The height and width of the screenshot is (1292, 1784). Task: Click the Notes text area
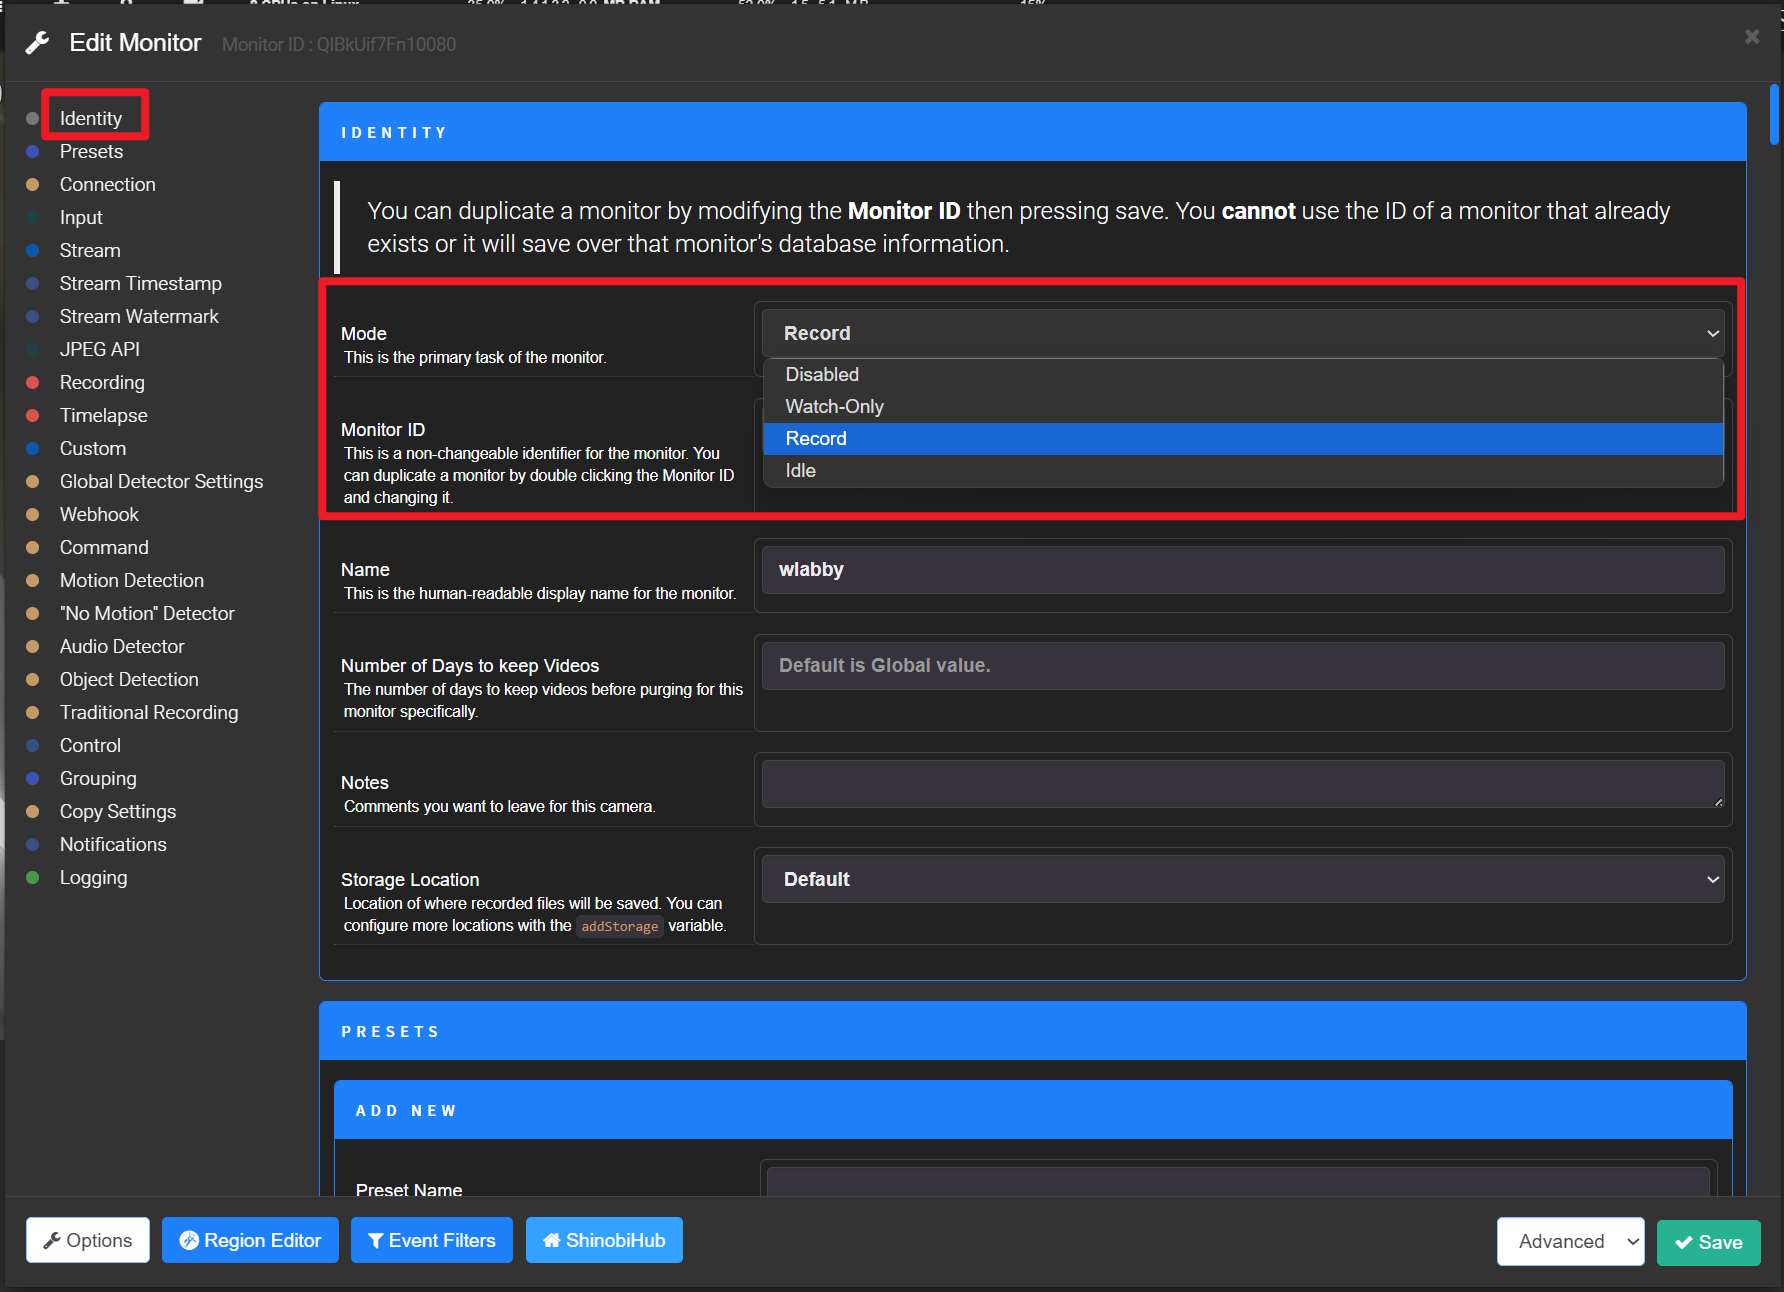tap(1243, 784)
